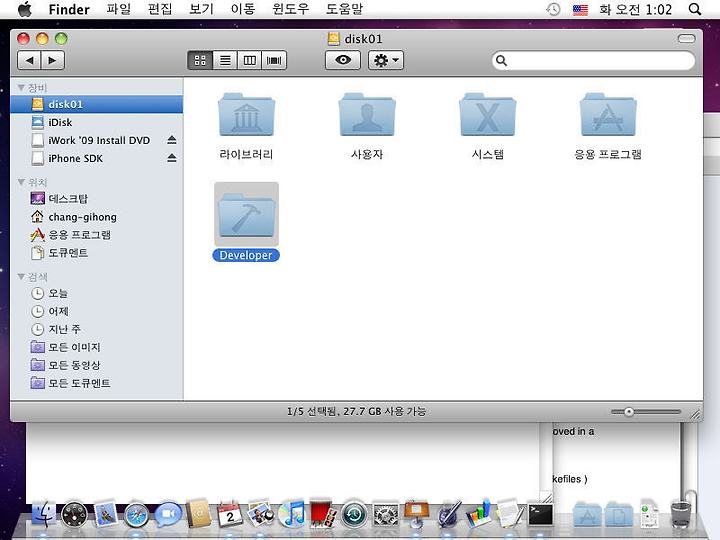The image size is (720, 540).
Task: Open 데스크탑 from the sidebar
Action: click(96, 198)
